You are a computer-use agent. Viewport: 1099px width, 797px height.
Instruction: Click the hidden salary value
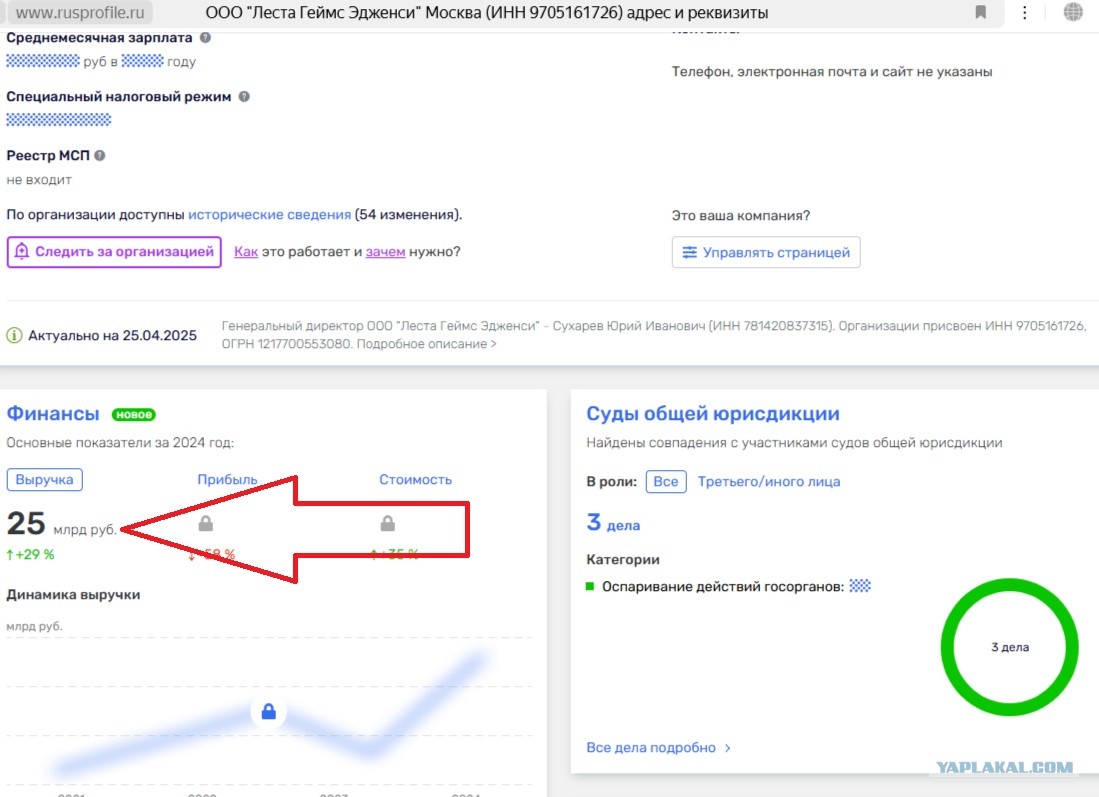(x=43, y=61)
